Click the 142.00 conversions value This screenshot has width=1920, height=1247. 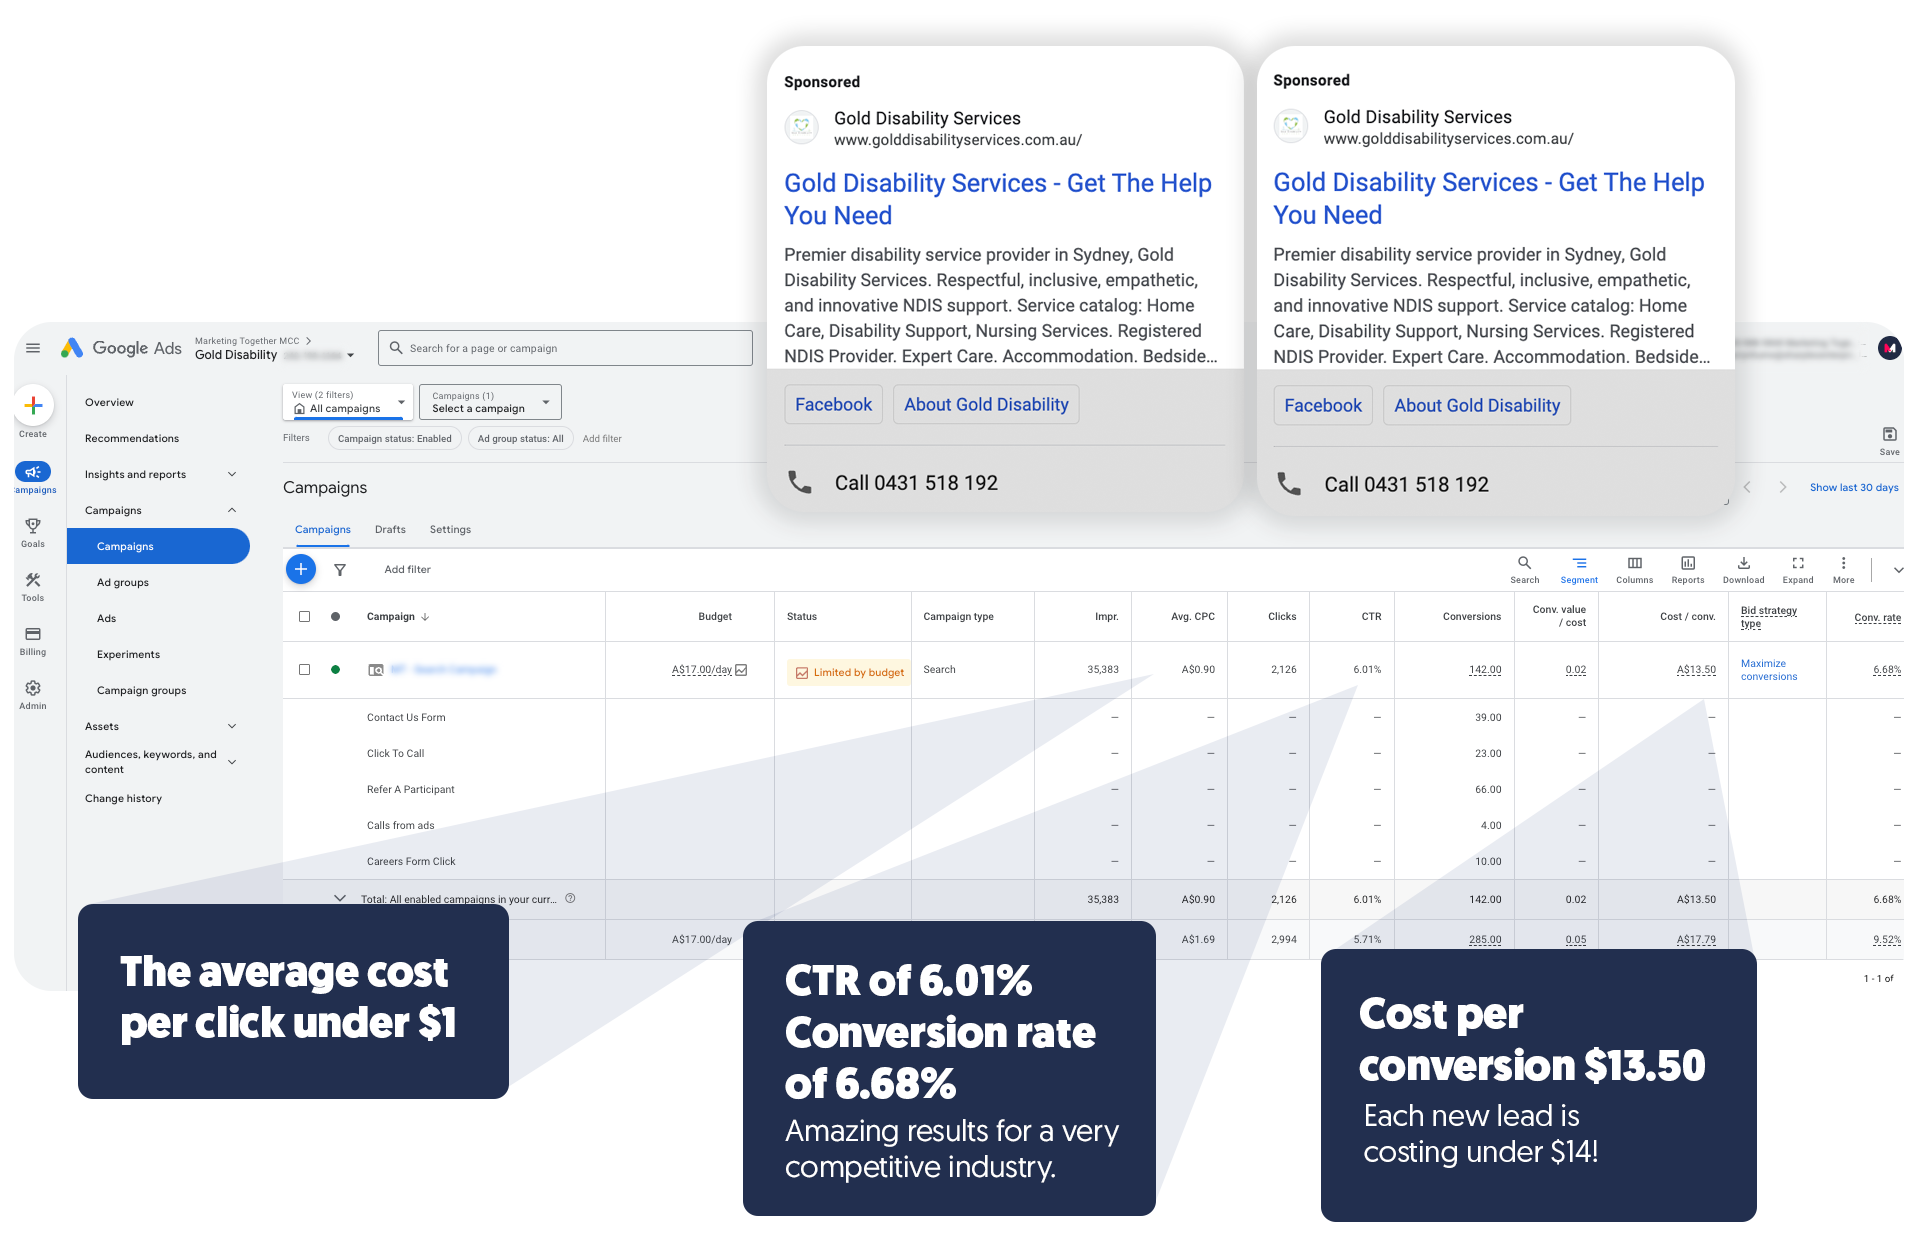tap(1485, 670)
